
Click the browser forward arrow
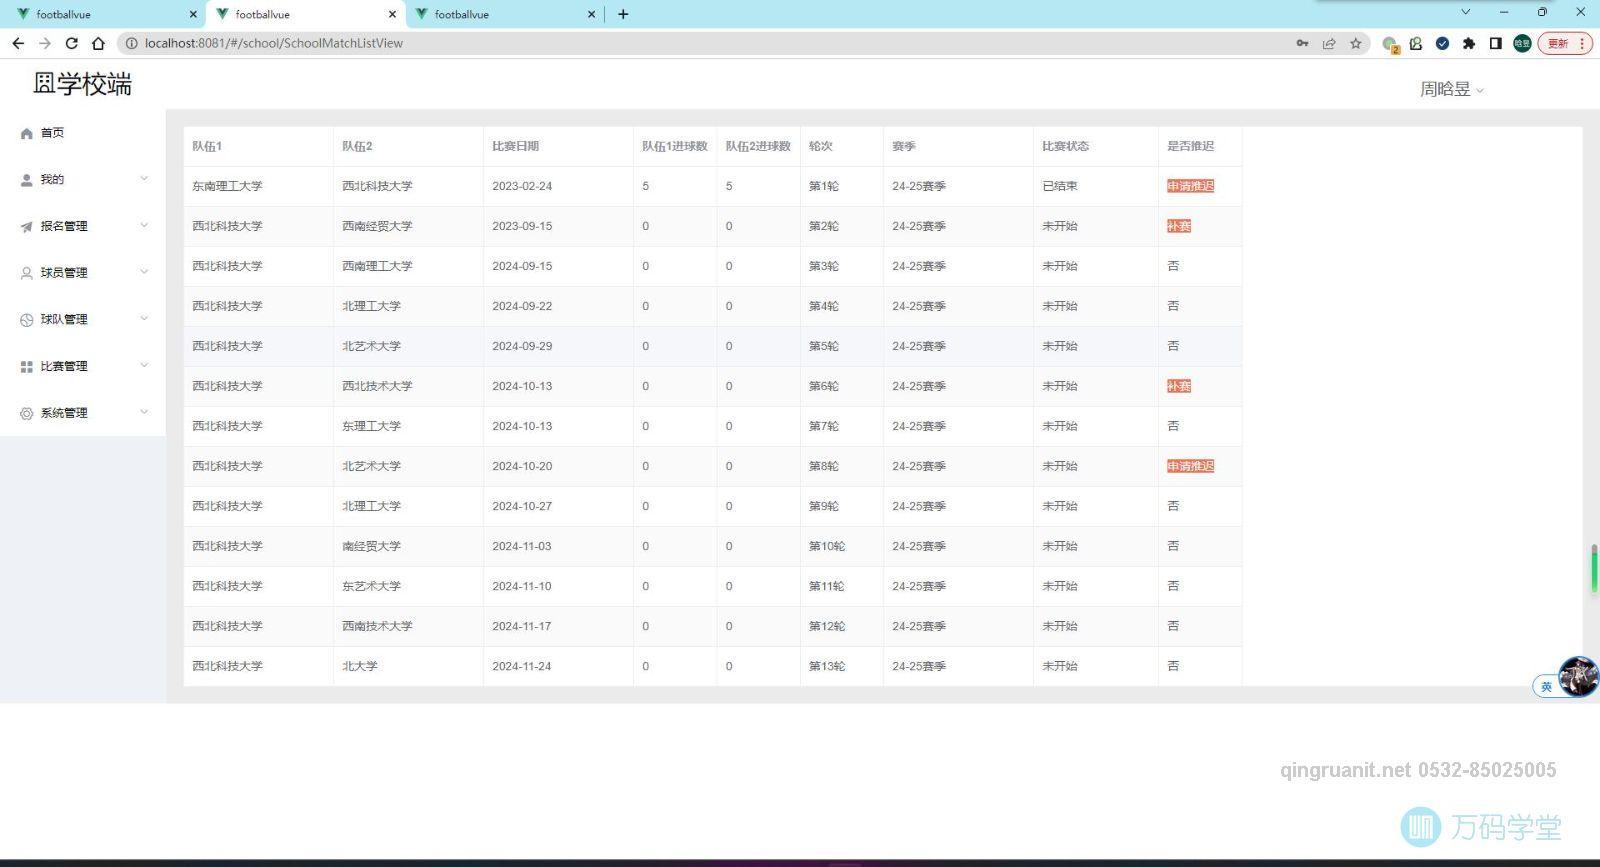45,43
